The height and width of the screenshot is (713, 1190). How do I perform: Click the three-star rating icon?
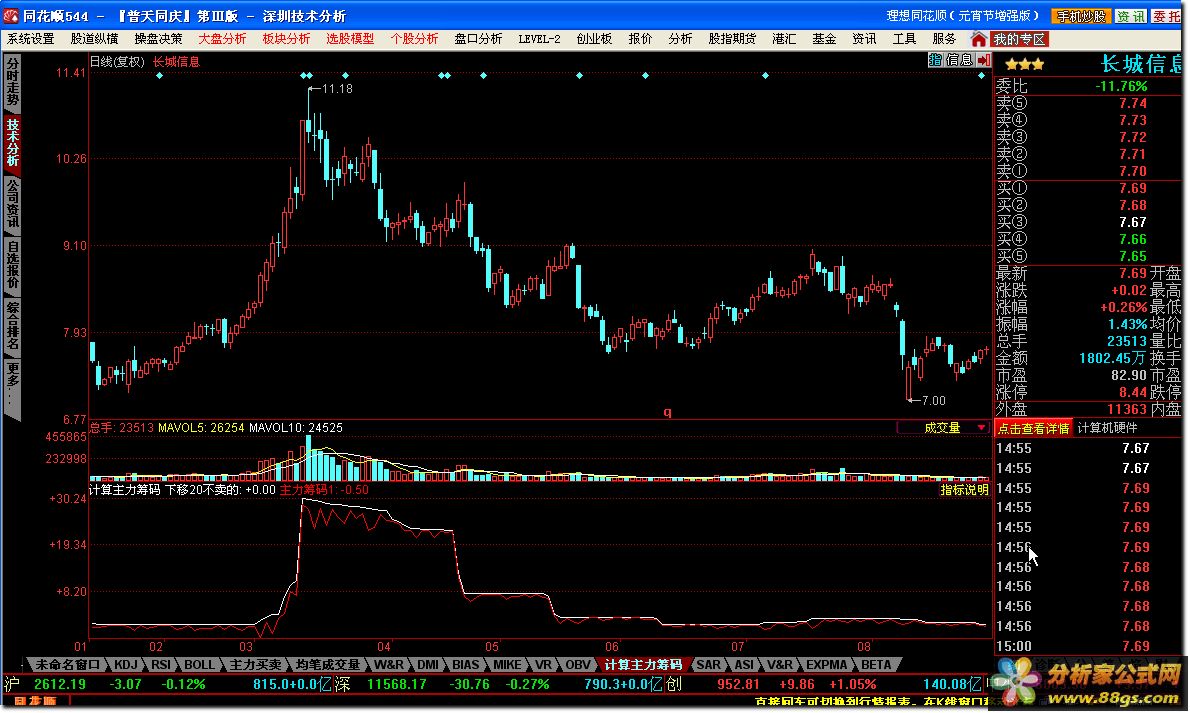pos(1025,65)
